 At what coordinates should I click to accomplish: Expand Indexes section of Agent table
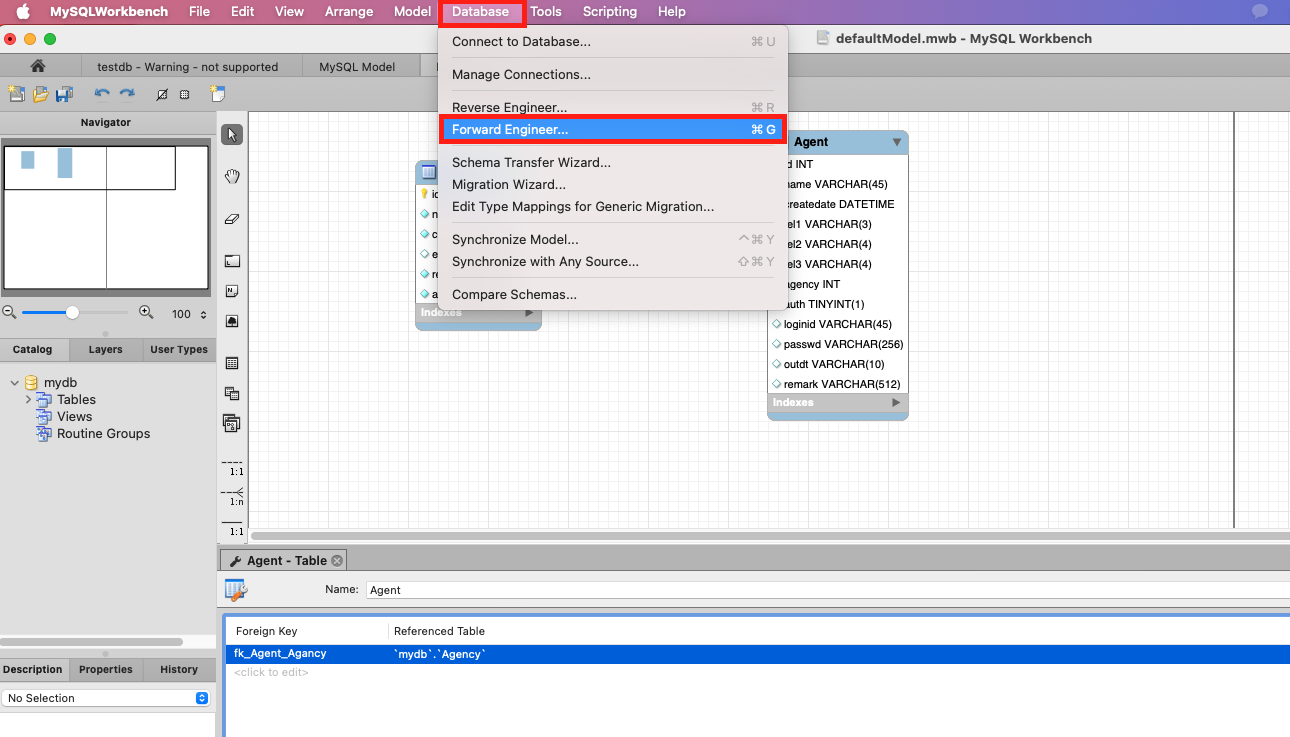tap(896, 402)
